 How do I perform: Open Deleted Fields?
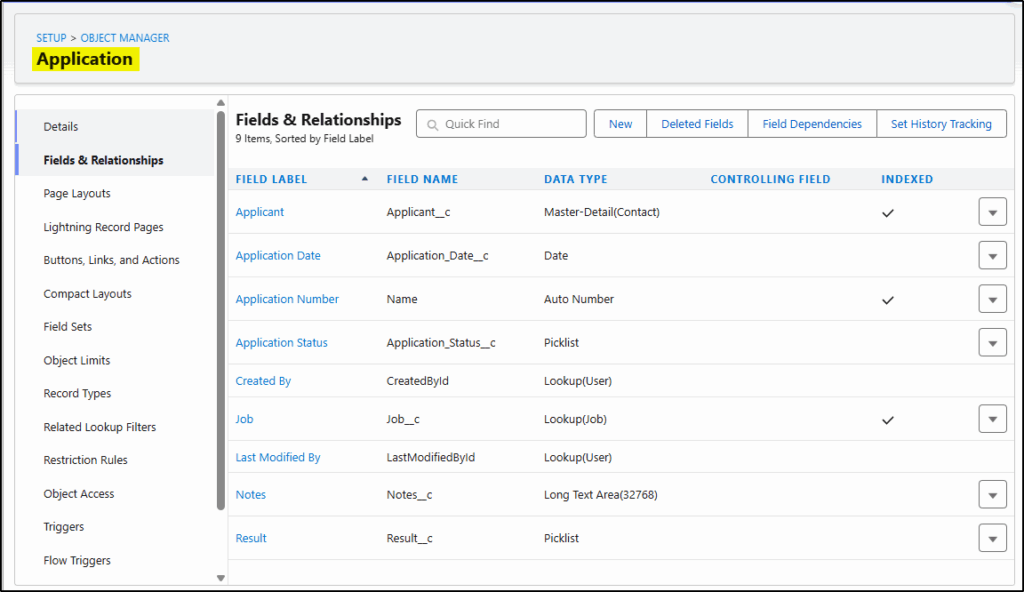pyautogui.click(x=697, y=124)
